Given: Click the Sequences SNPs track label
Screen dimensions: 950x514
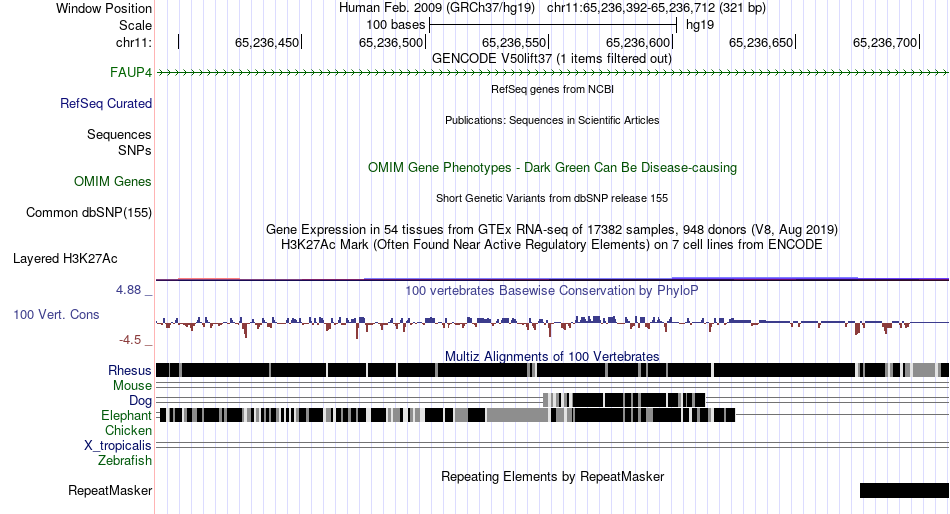Looking at the screenshot, I should (119, 142).
